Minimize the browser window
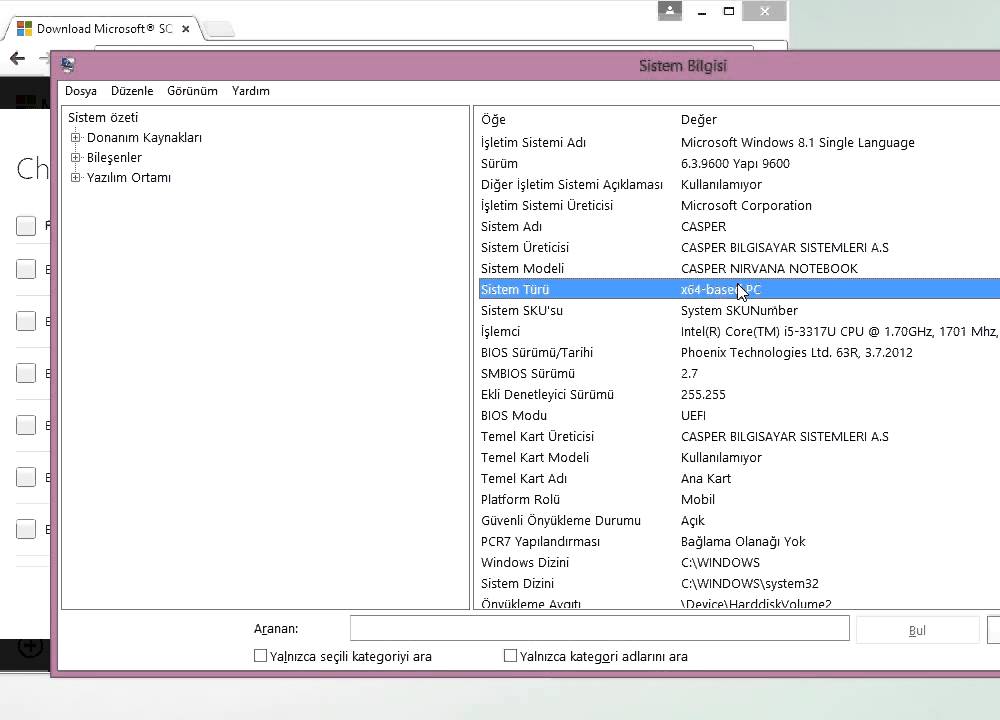The image size is (1000, 720). coord(702,11)
